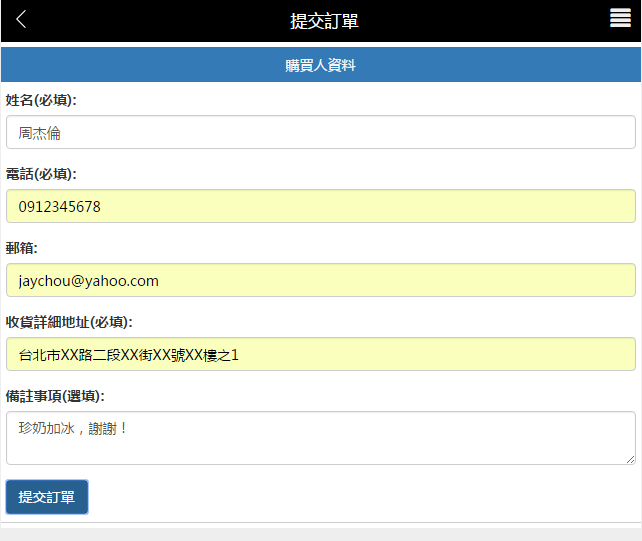The image size is (642, 541).
Task: Click the 郵箱 label
Action: tap(21, 248)
